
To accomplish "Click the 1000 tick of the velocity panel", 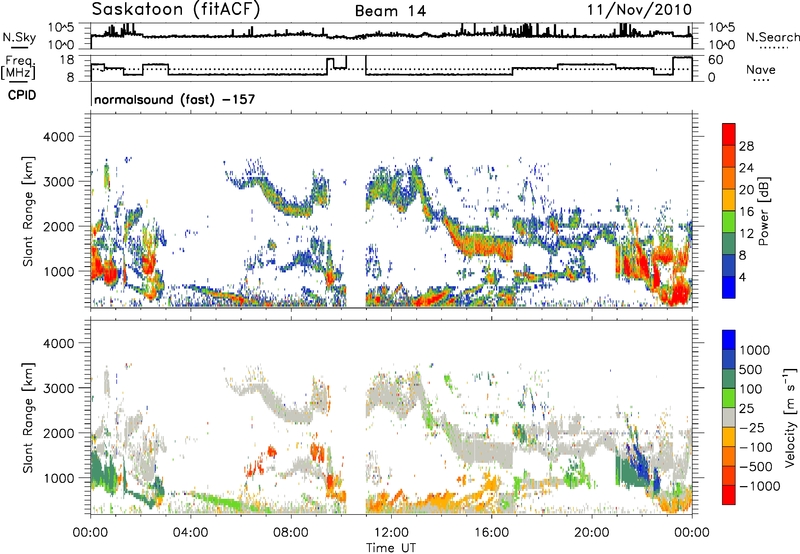I will point(62,478).
